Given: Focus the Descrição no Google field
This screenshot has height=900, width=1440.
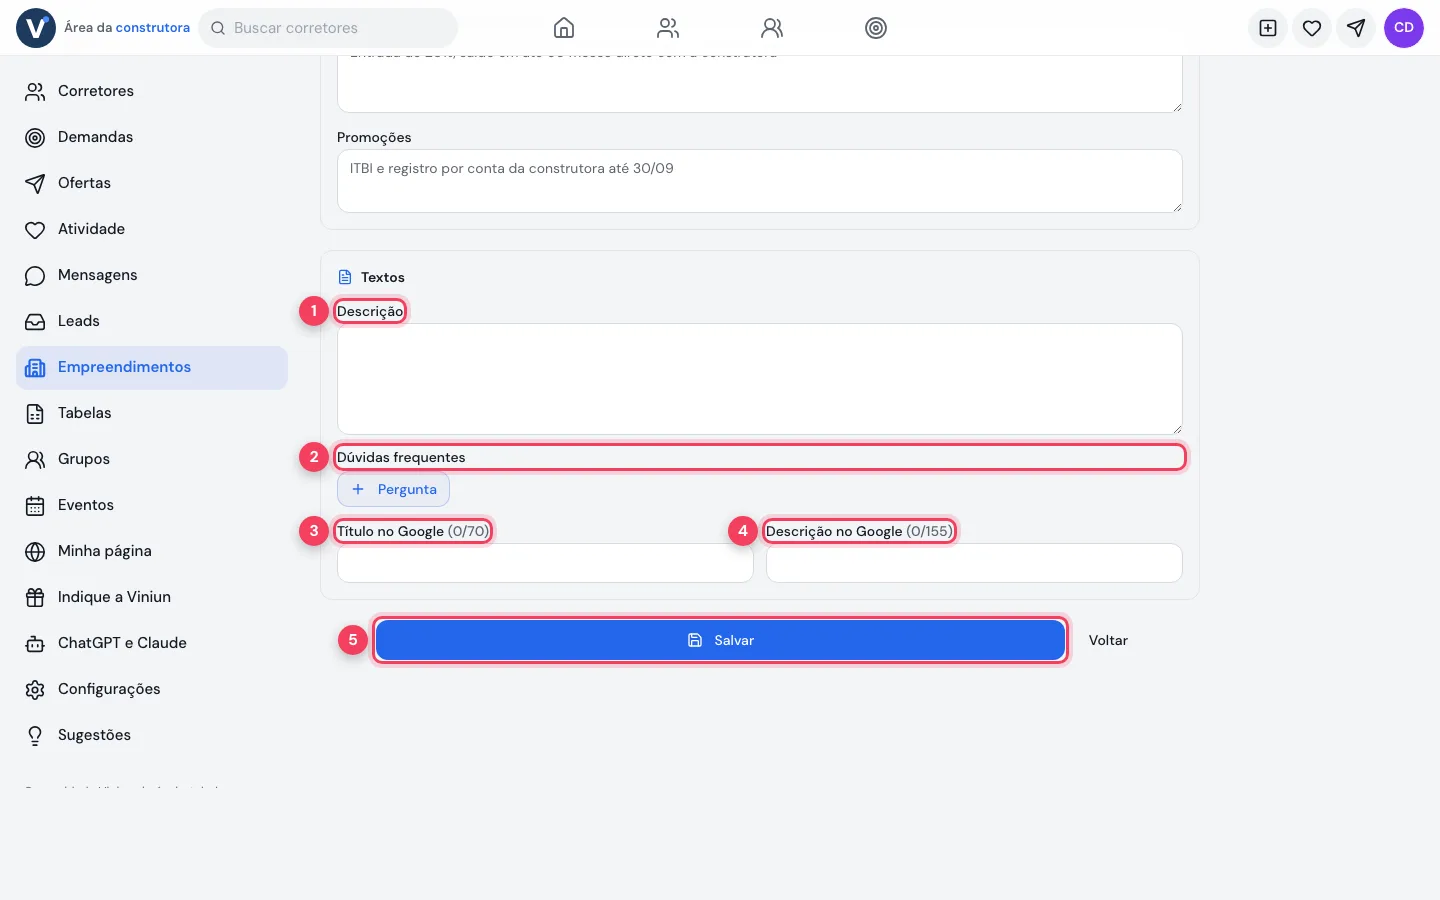Looking at the screenshot, I should click(974, 563).
